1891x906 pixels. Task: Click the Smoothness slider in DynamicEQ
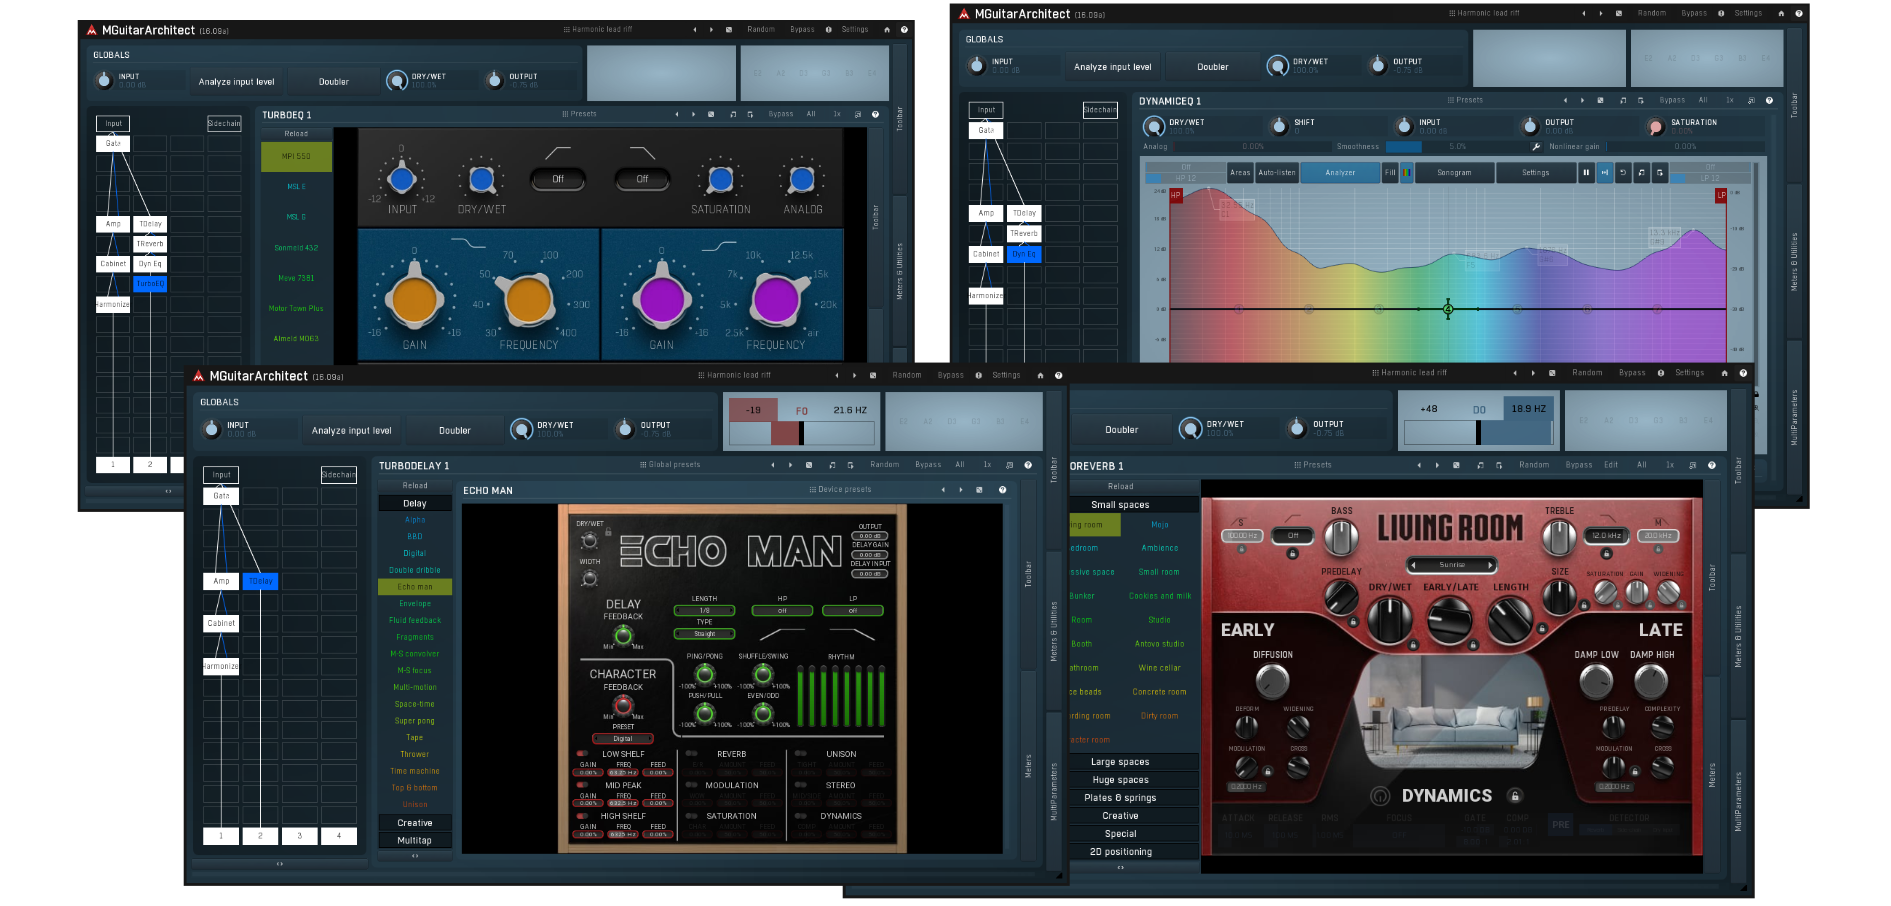pyautogui.click(x=1403, y=147)
